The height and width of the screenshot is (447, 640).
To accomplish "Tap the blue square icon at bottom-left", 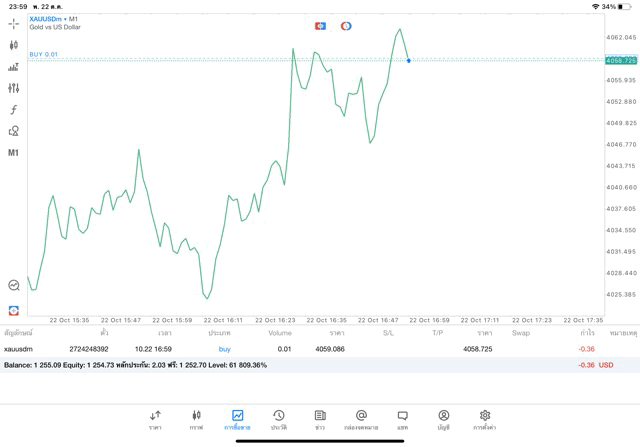I will 13,310.
